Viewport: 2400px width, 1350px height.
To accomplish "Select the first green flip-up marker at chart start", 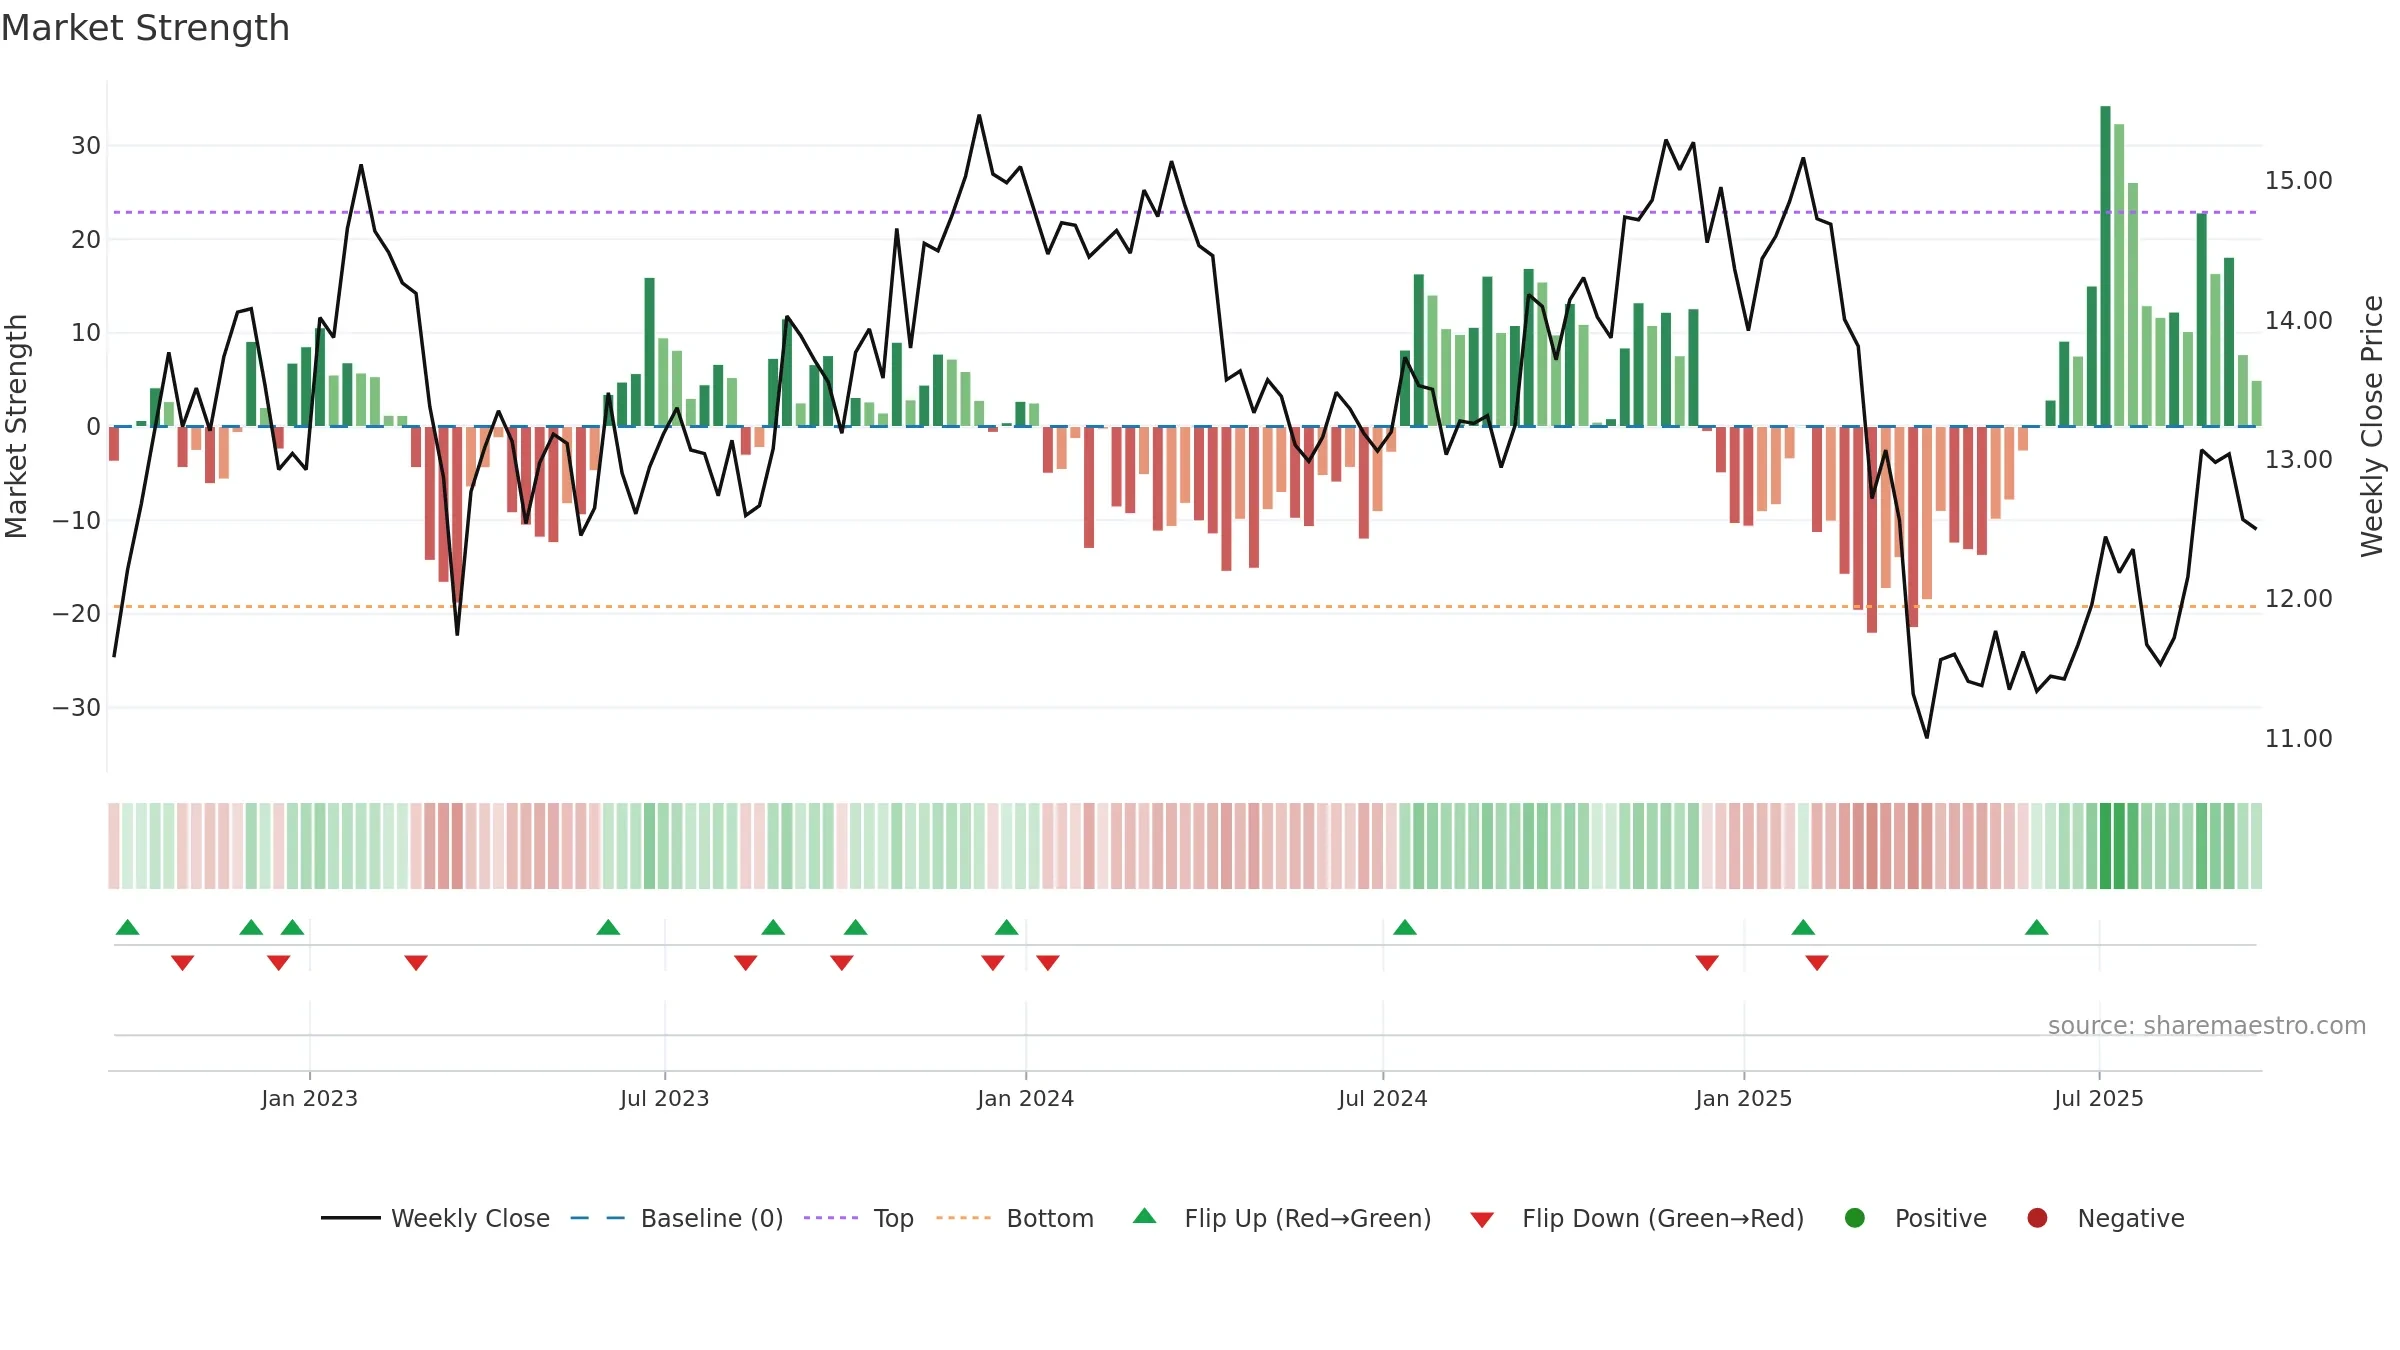I will (x=127, y=927).
